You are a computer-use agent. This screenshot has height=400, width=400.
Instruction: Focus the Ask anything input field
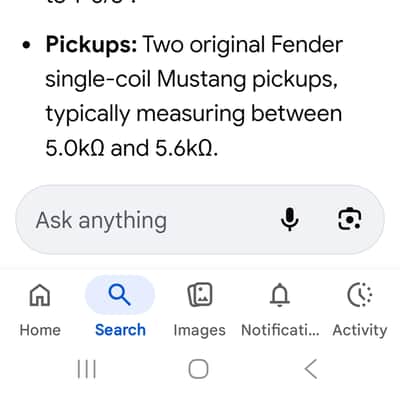(x=200, y=220)
